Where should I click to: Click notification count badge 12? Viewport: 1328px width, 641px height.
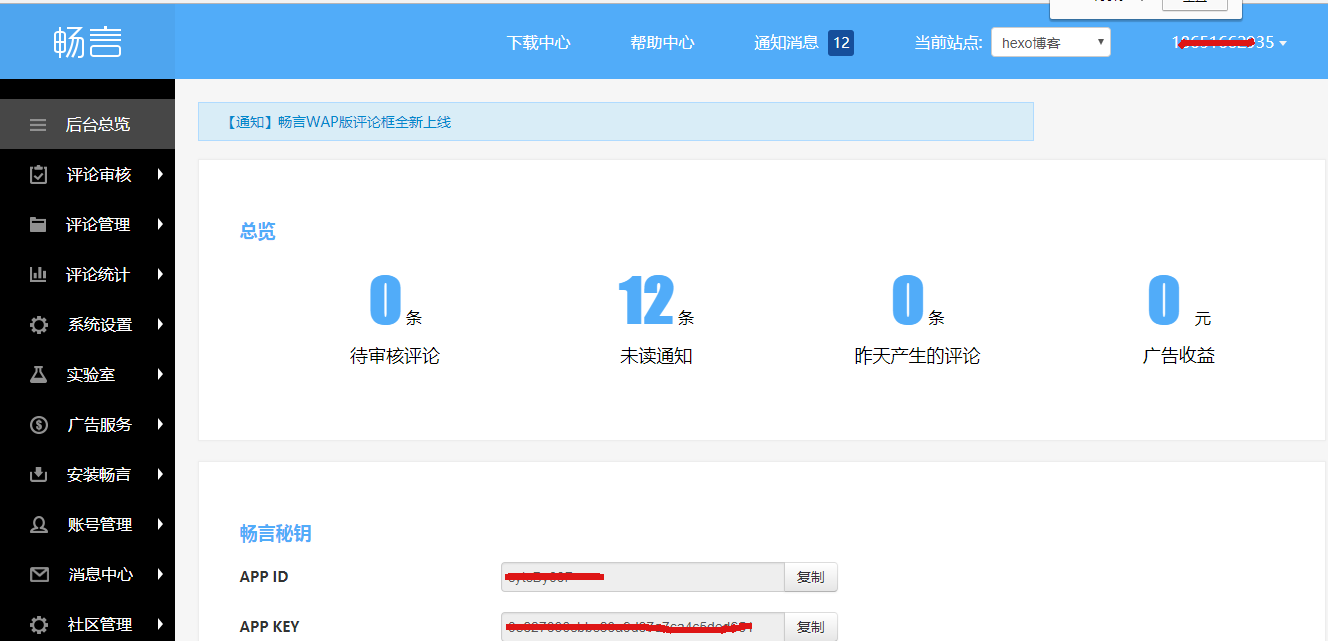tap(841, 43)
